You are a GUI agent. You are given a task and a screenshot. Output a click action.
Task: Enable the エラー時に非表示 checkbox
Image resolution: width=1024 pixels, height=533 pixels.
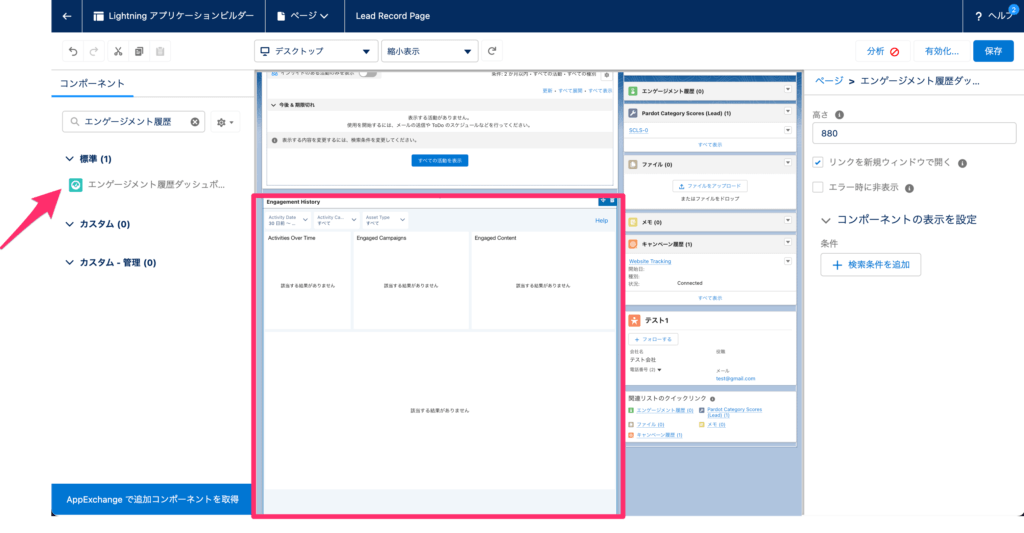click(818, 187)
